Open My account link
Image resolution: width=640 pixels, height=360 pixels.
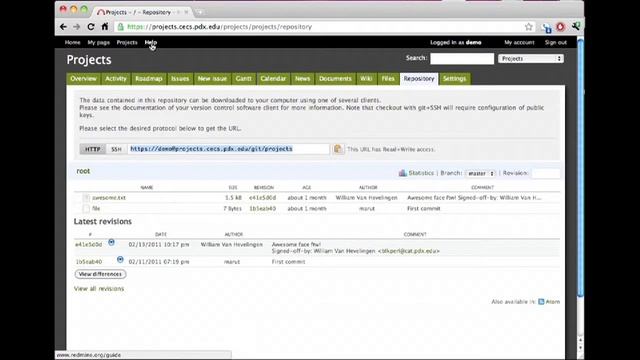pyautogui.click(x=519, y=42)
